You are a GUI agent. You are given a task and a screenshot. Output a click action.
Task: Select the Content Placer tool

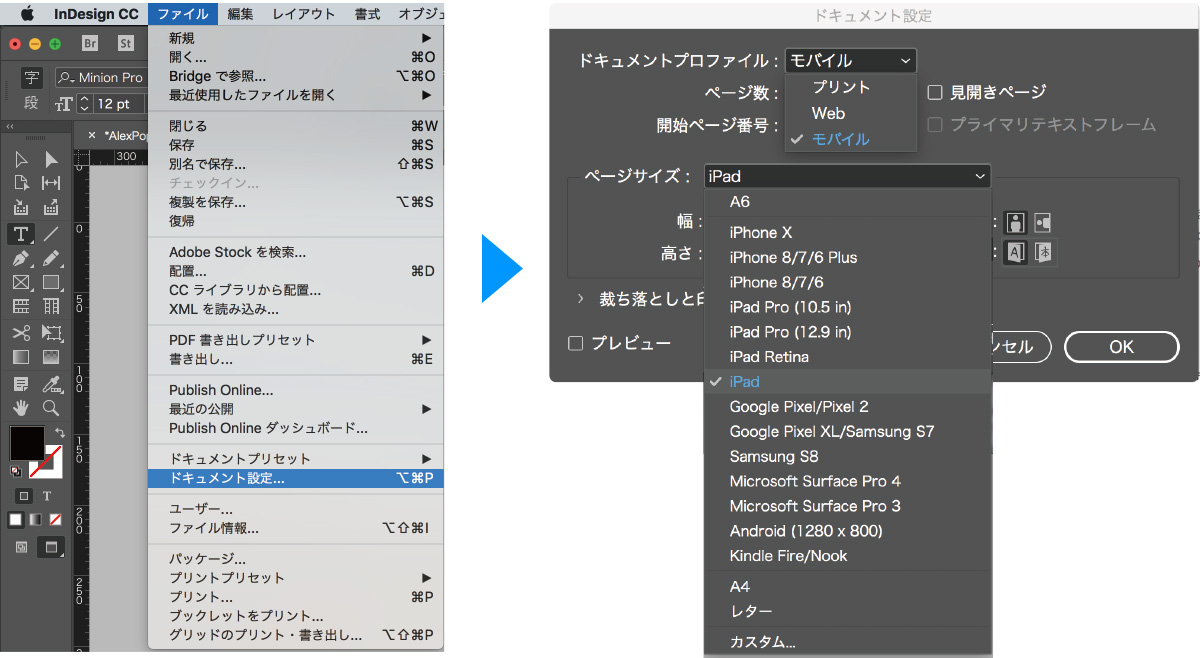51,208
